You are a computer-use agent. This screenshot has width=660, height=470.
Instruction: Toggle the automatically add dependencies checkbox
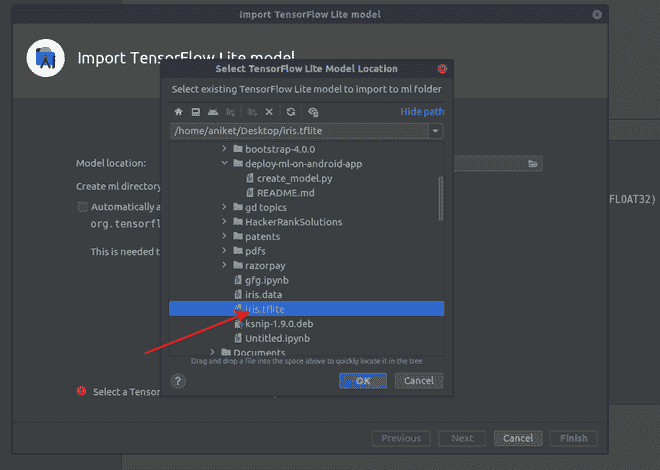click(x=83, y=207)
